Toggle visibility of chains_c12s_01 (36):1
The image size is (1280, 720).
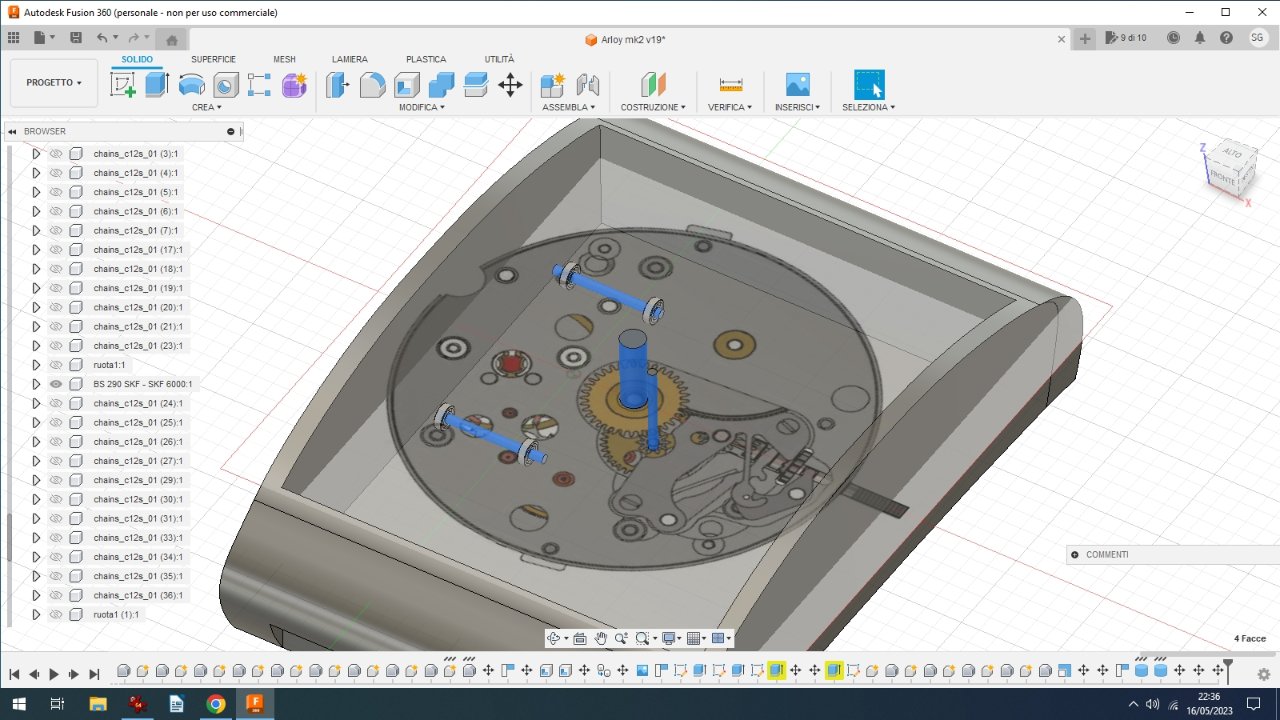[56, 595]
